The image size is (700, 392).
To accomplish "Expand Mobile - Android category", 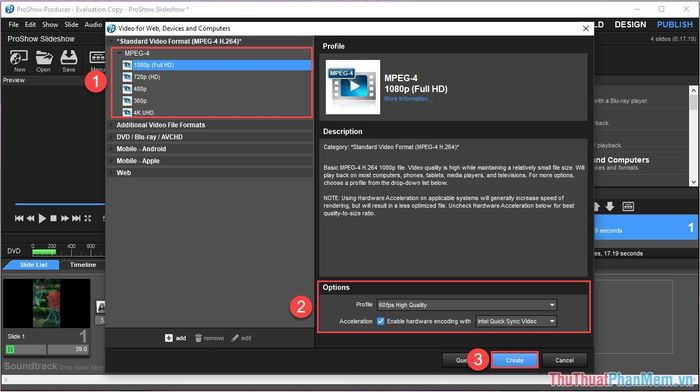I will click(112, 149).
